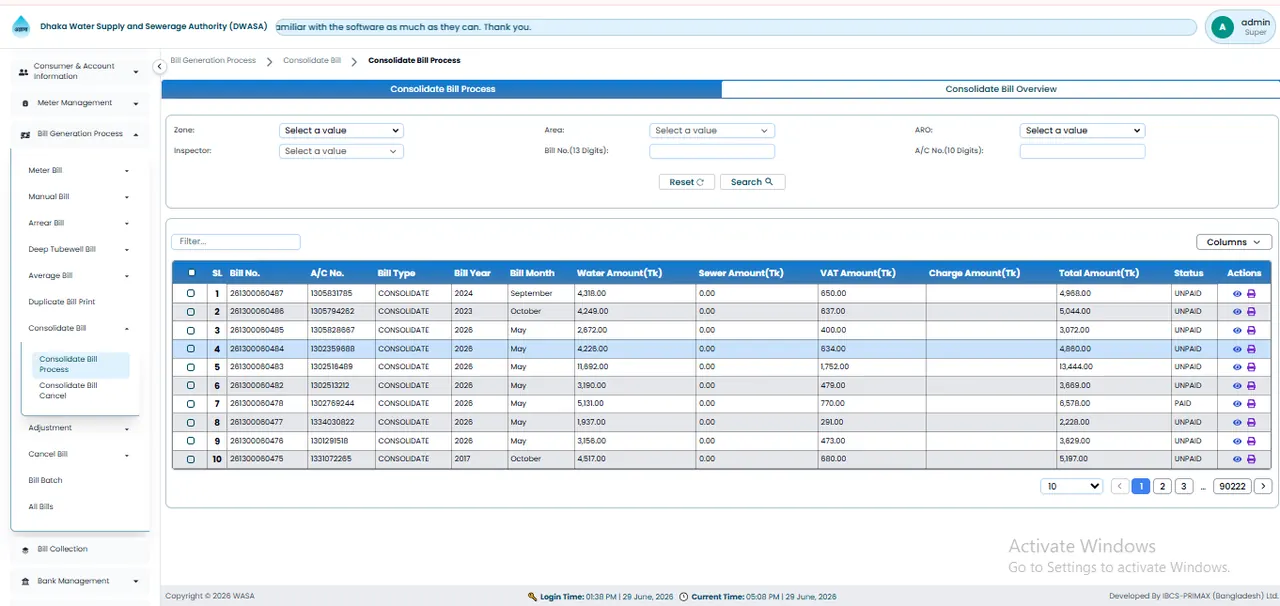The height and width of the screenshot is (606, 1280).
Task: Check the checkbox for row 7
Action: (x=191, y=404)
